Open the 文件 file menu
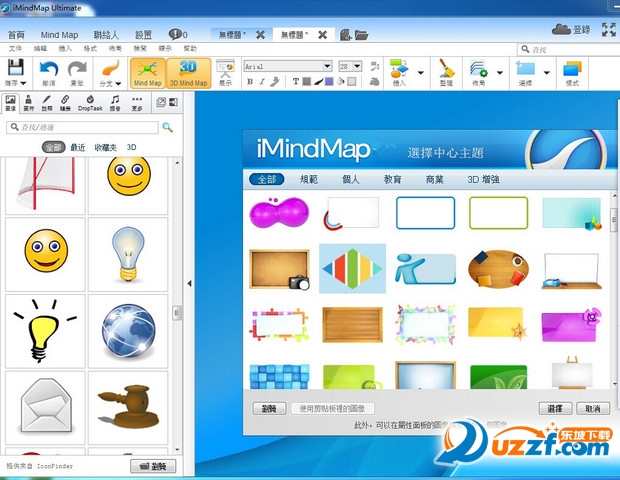This screenshot has height=480, width=620. 15,48
